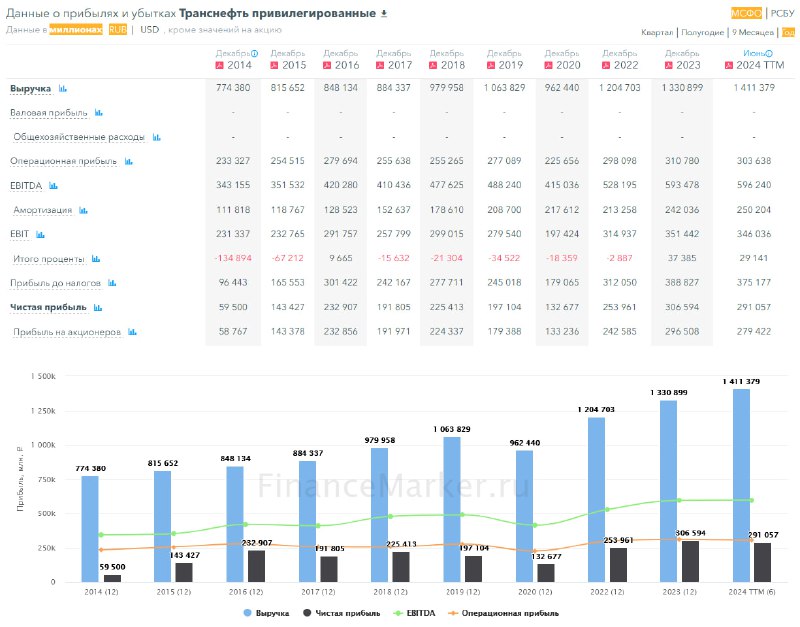Select RUB currency
The width and height of the screenshot is (800, 627).
tap(117, 30)
